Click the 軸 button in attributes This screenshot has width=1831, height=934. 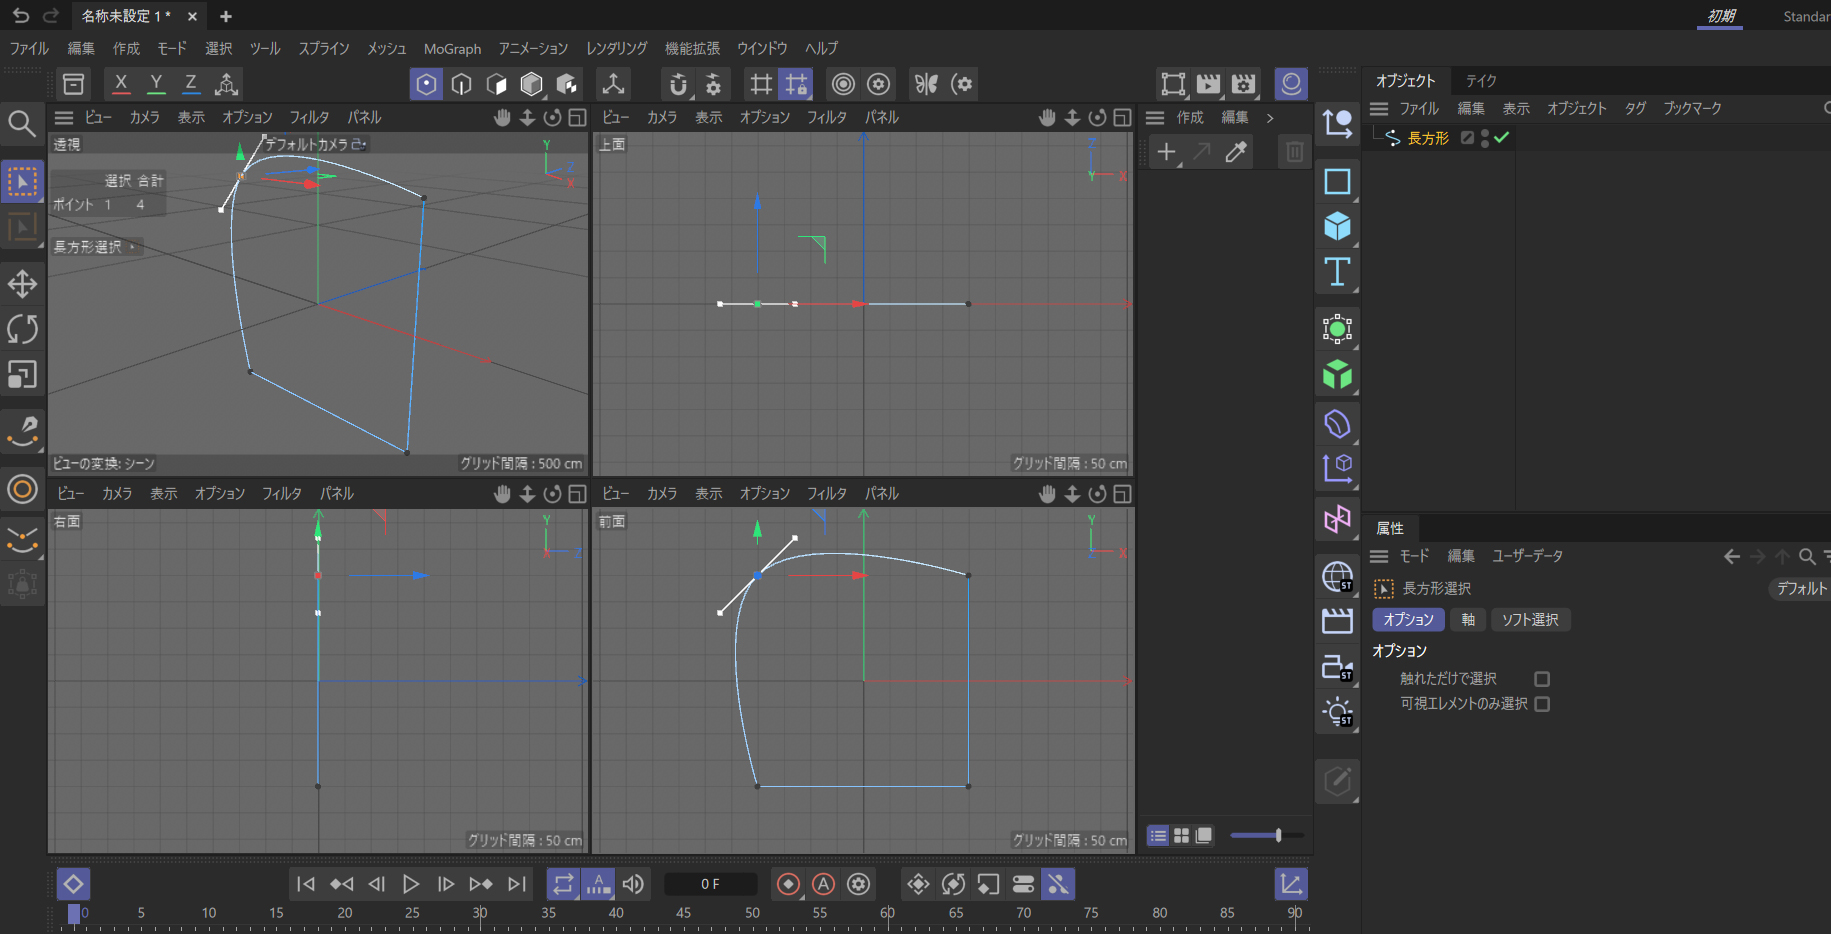point(1468,620)
